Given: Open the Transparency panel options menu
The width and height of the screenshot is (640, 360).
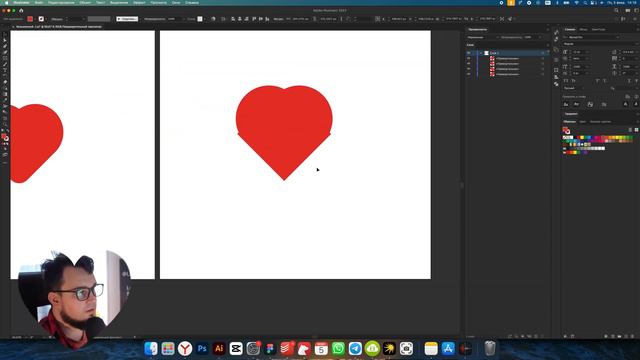Looking at the screenshot, I should pyautogui.click(x=548, y=29).
